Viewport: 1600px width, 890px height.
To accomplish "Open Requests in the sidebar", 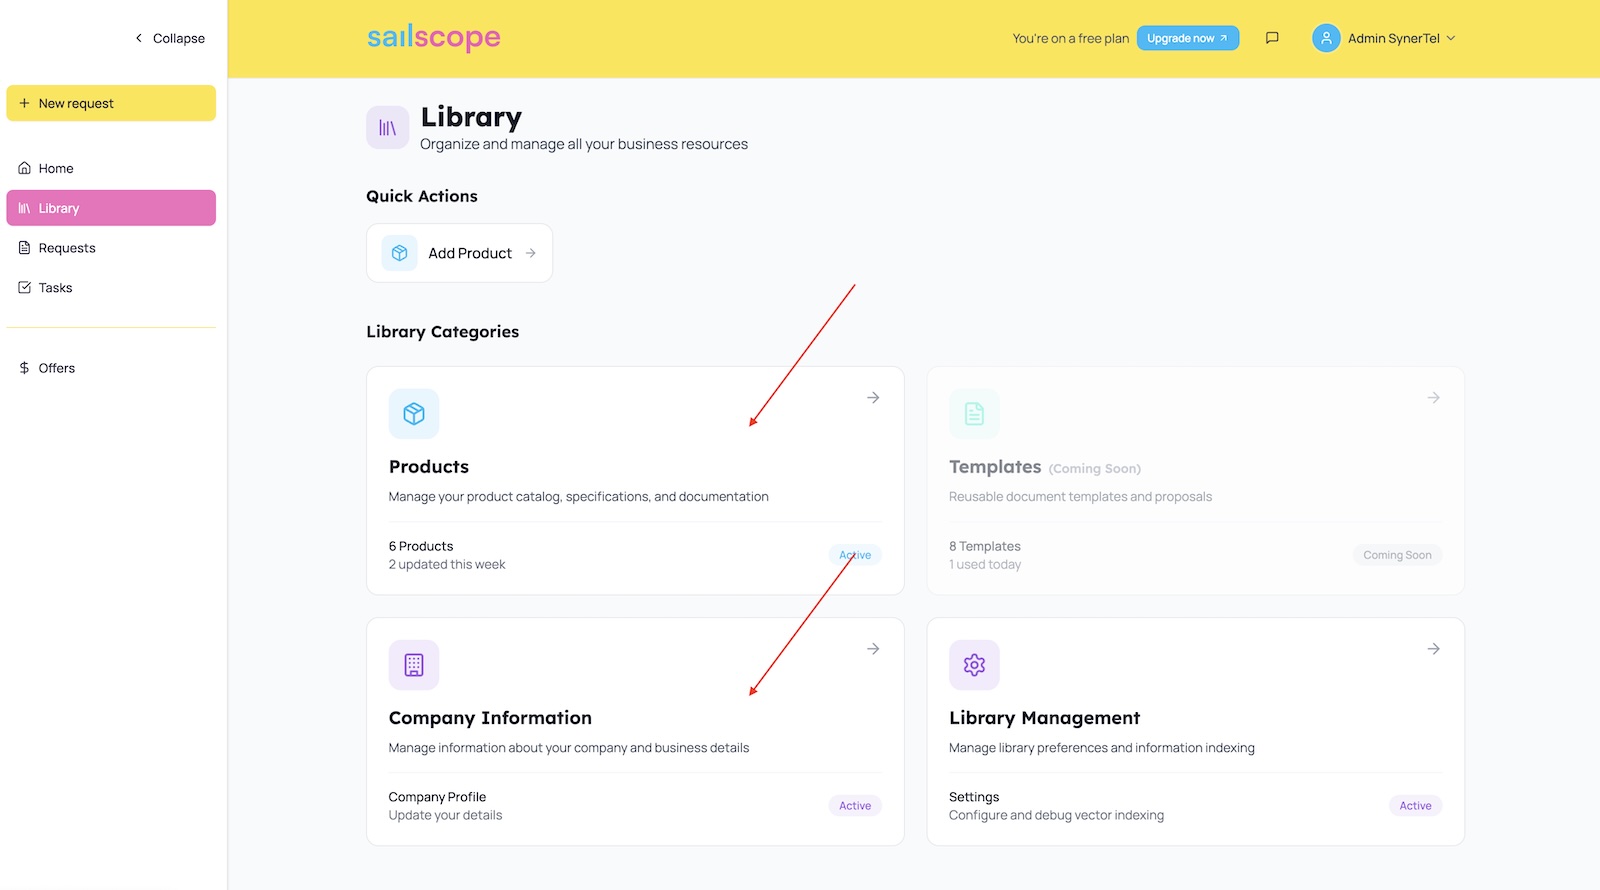I will tap(67, 248).
